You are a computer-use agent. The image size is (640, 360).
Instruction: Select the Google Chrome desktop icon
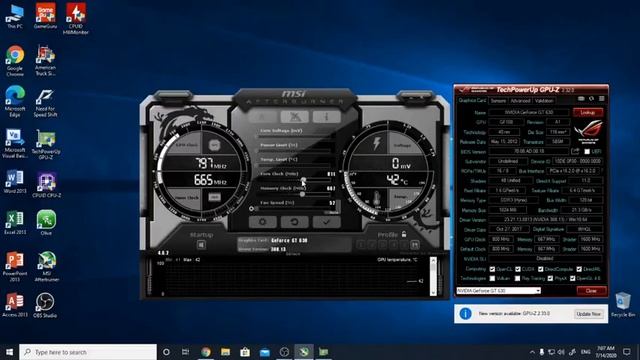point(15,61)
